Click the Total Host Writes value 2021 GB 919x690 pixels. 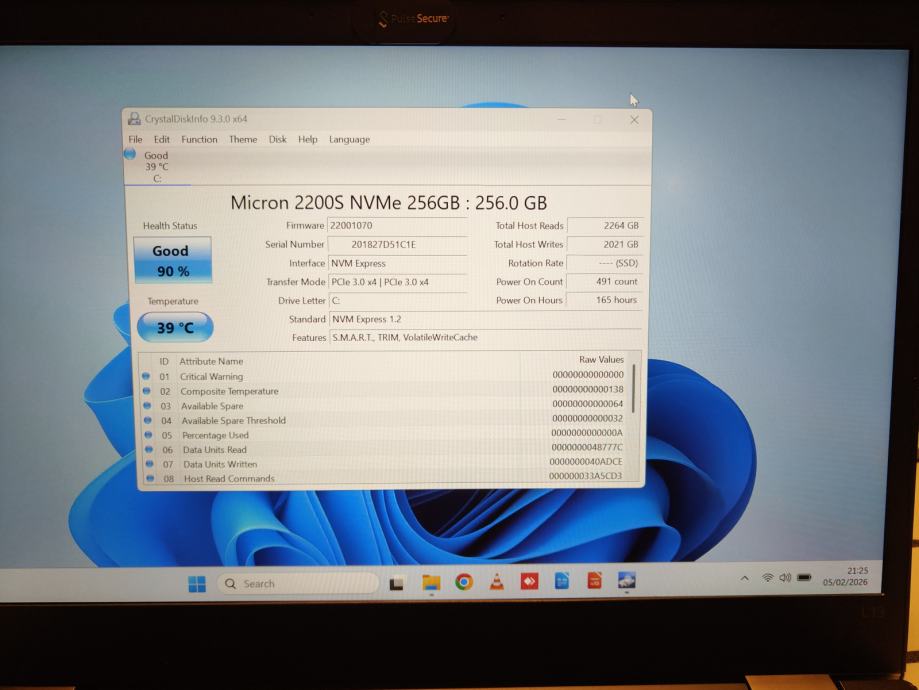coord(604,244)
